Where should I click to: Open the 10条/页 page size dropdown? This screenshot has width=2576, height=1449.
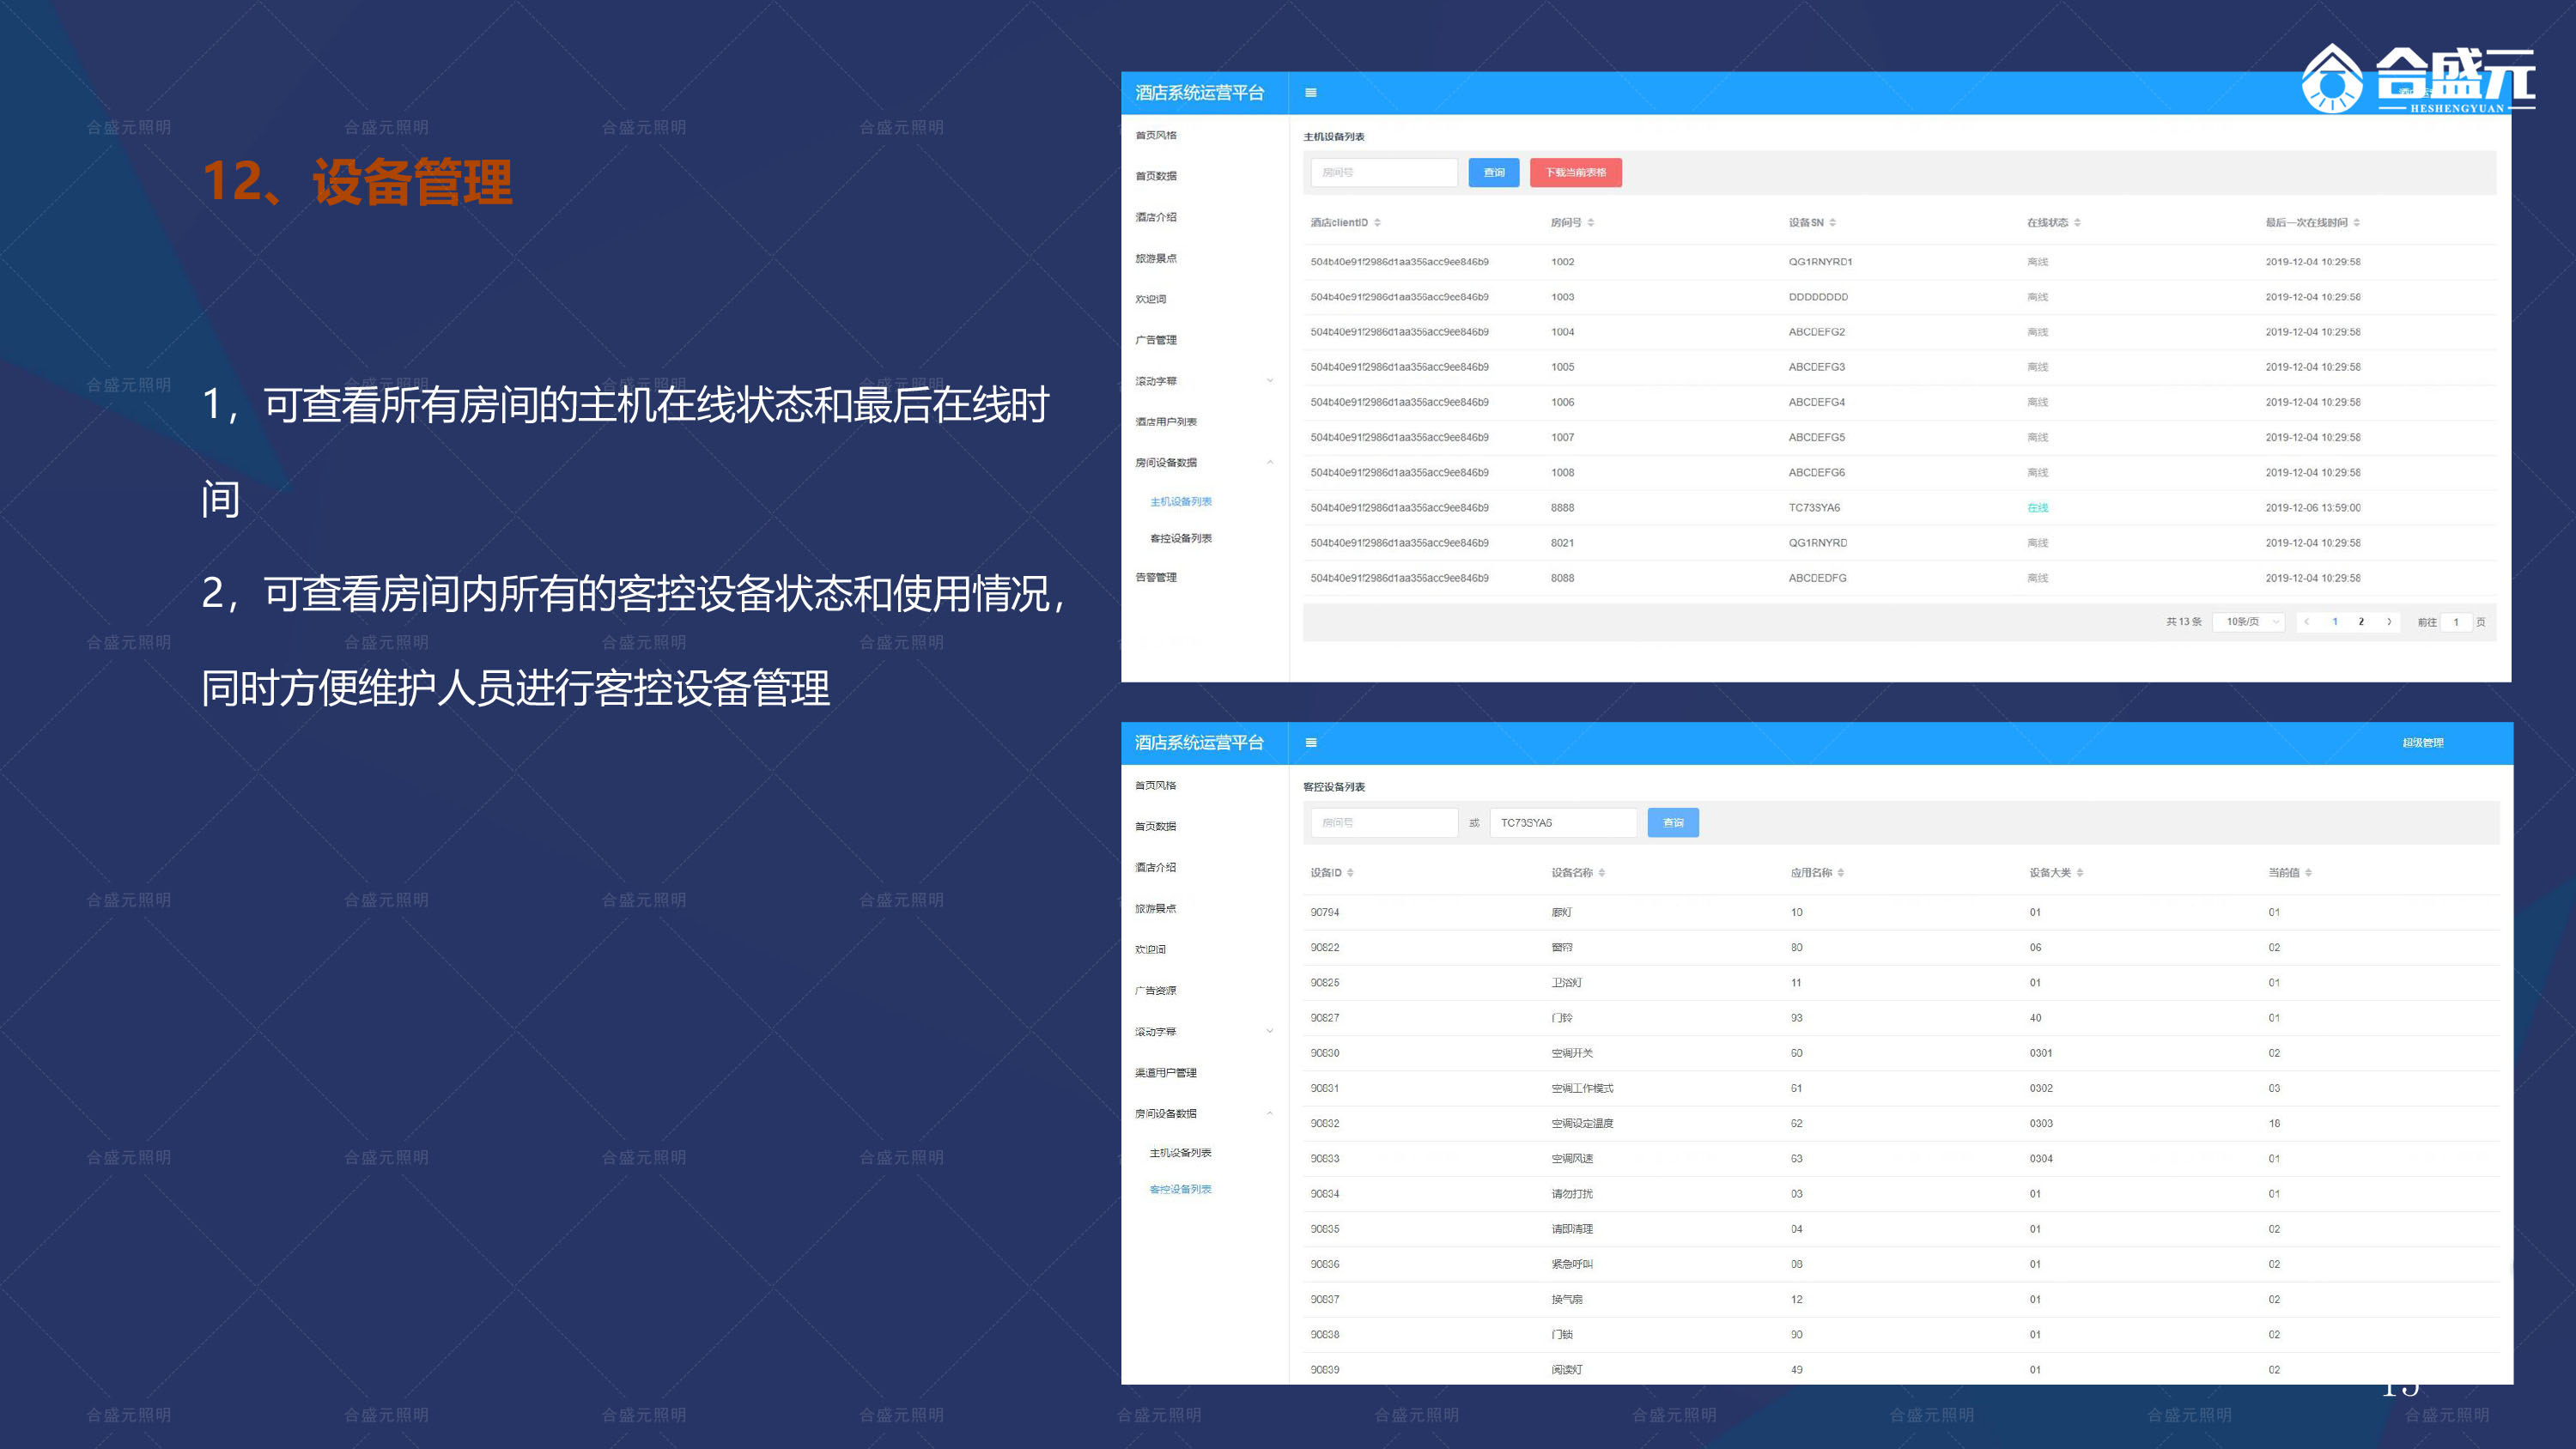click(x=2249, y=622)
